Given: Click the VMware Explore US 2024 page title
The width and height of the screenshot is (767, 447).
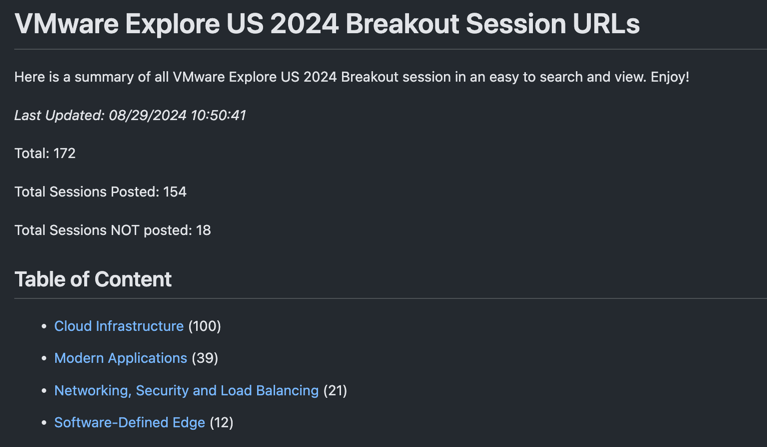Looking at the screenshot, I should coord(327,23).
